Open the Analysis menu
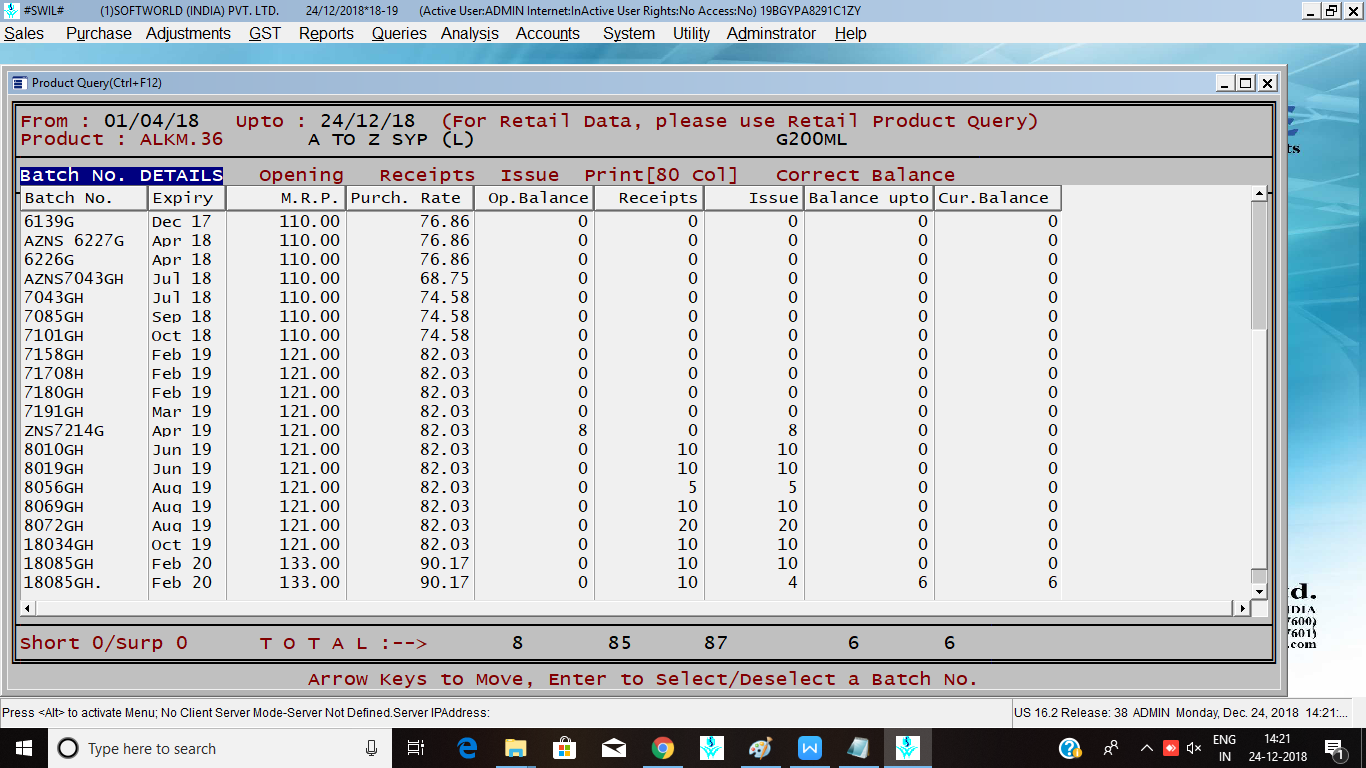 [x=470, y=33]
